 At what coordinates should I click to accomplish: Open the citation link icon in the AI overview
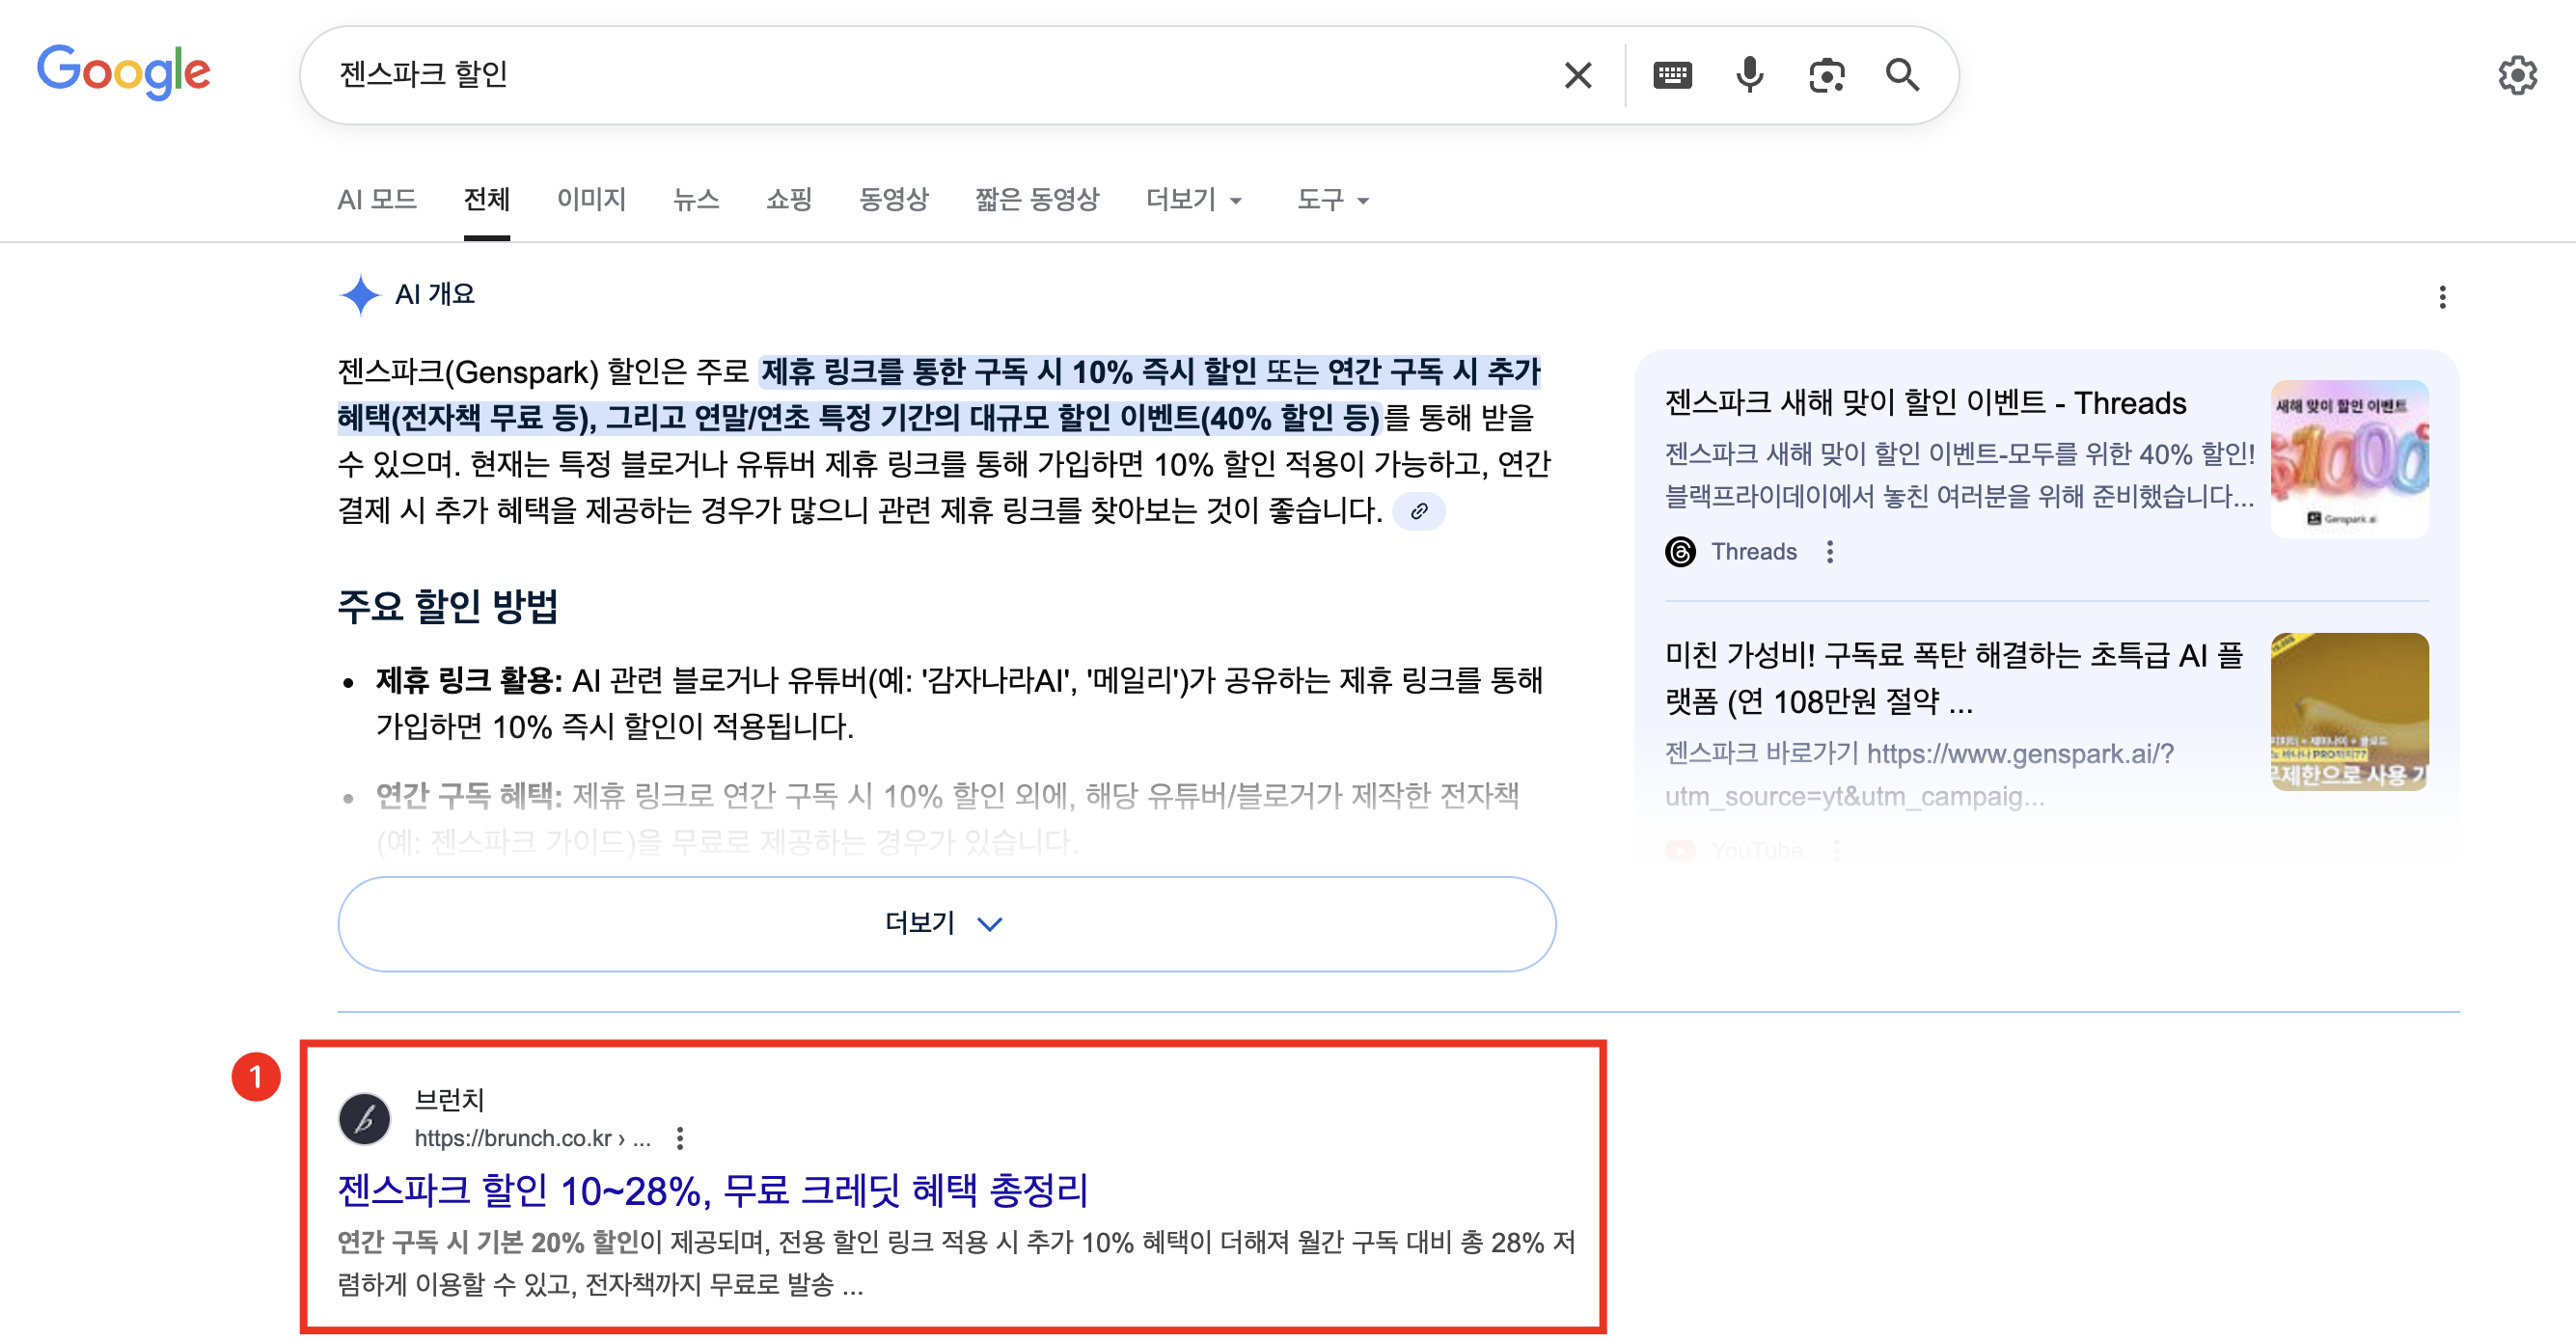[x=1419, y=513]
